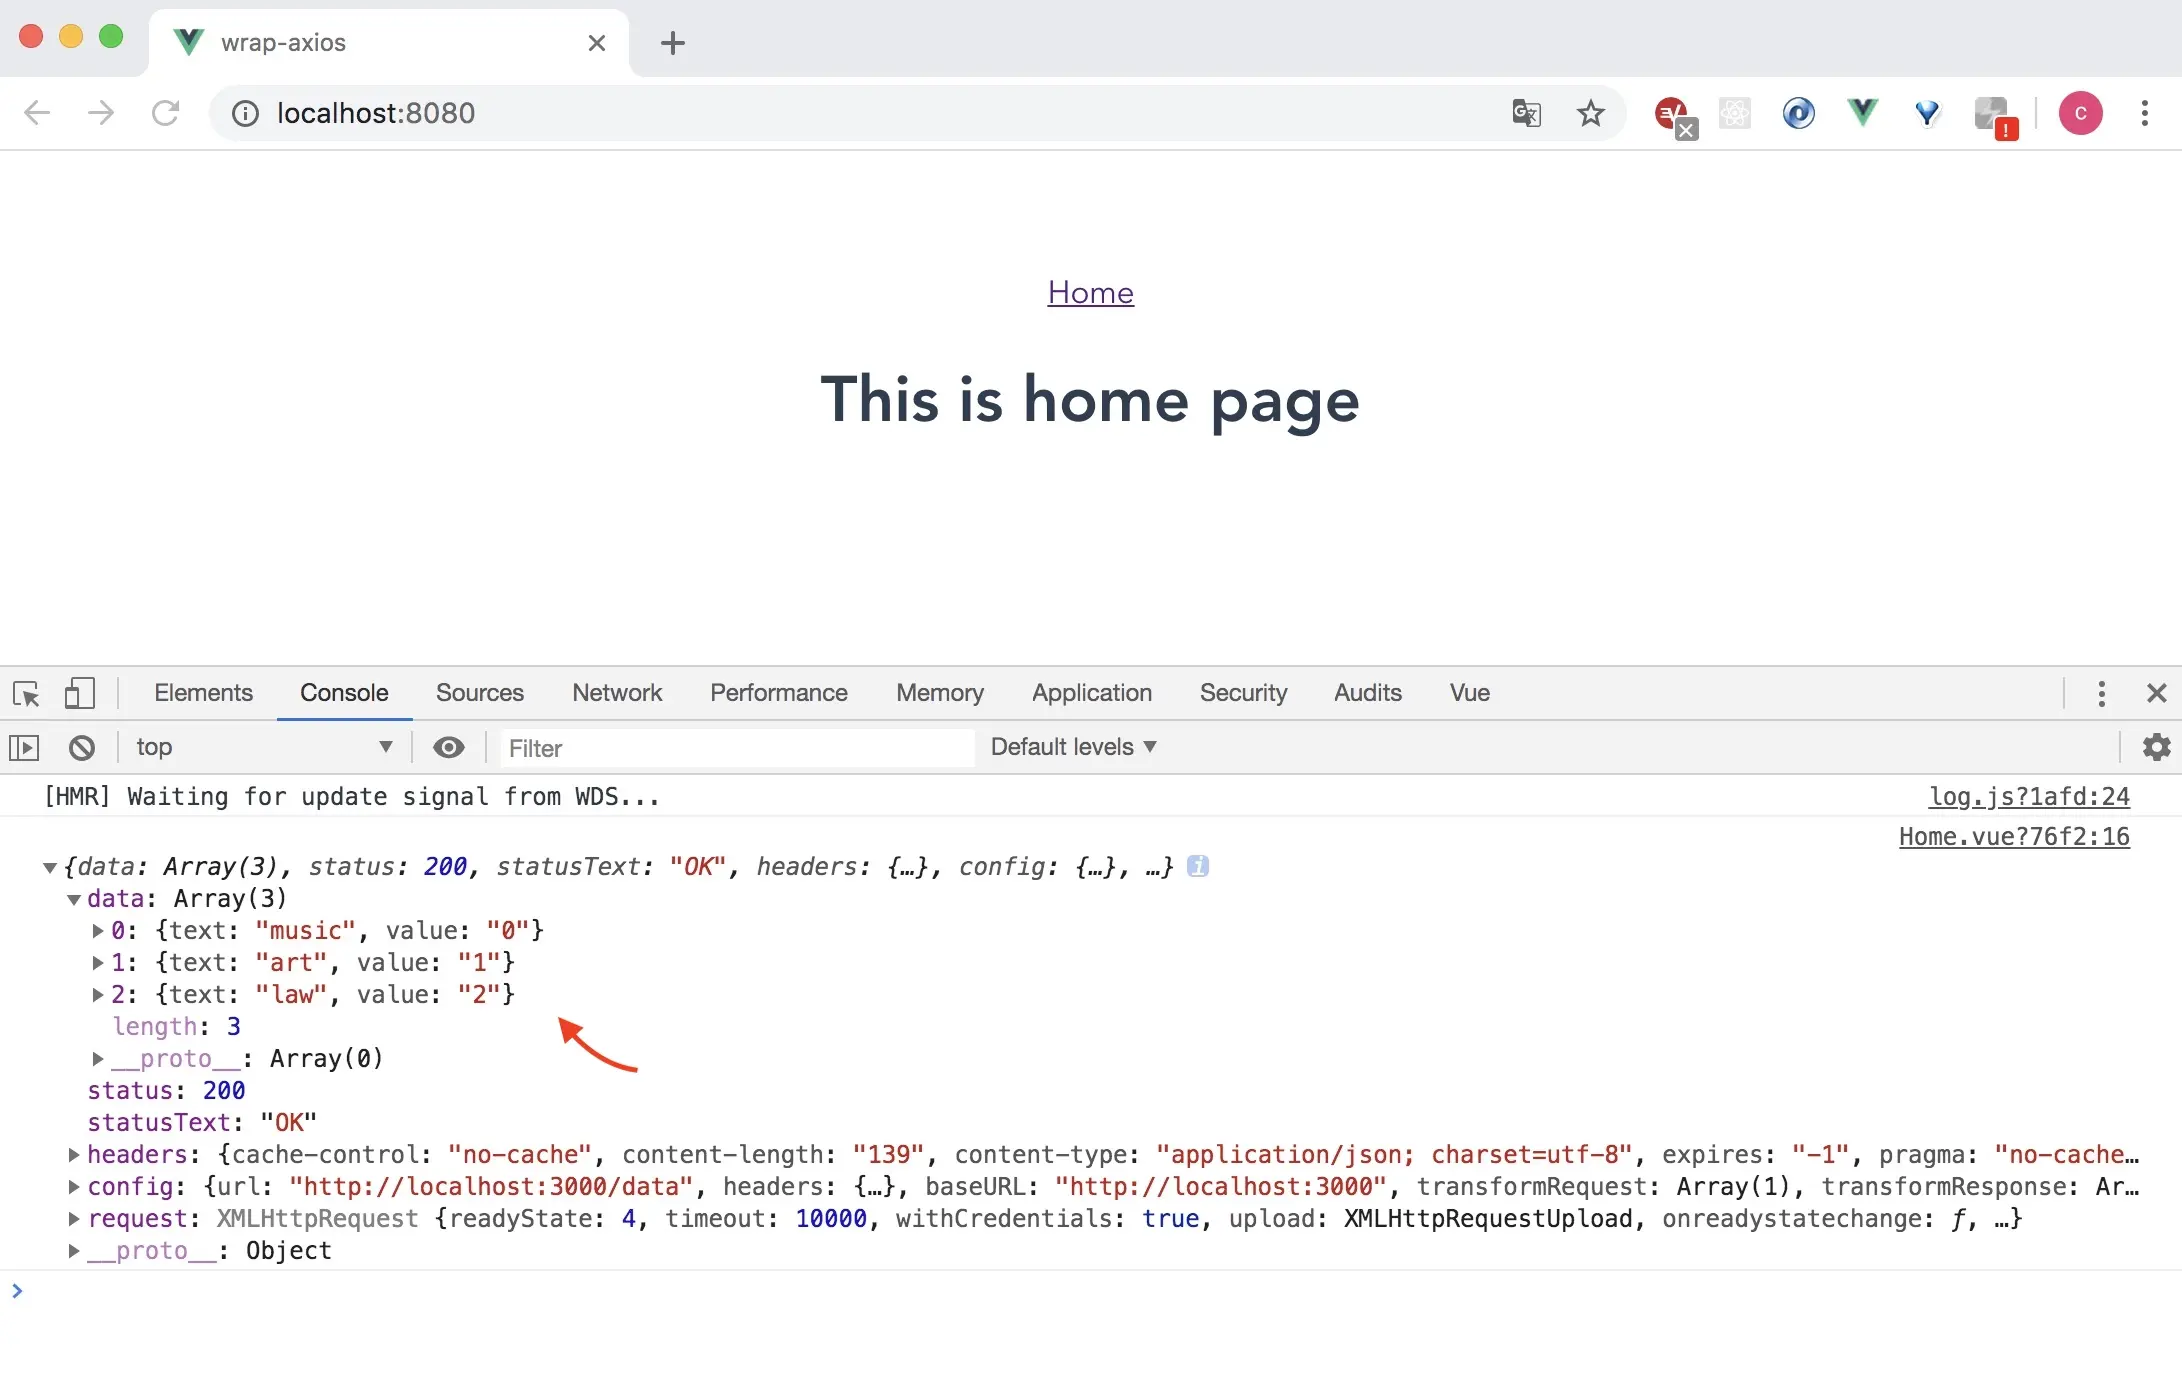The width and height of the screenshot is (2182, 1396).
Task: Expand the headers object row
Action: tap(74, 1155)
